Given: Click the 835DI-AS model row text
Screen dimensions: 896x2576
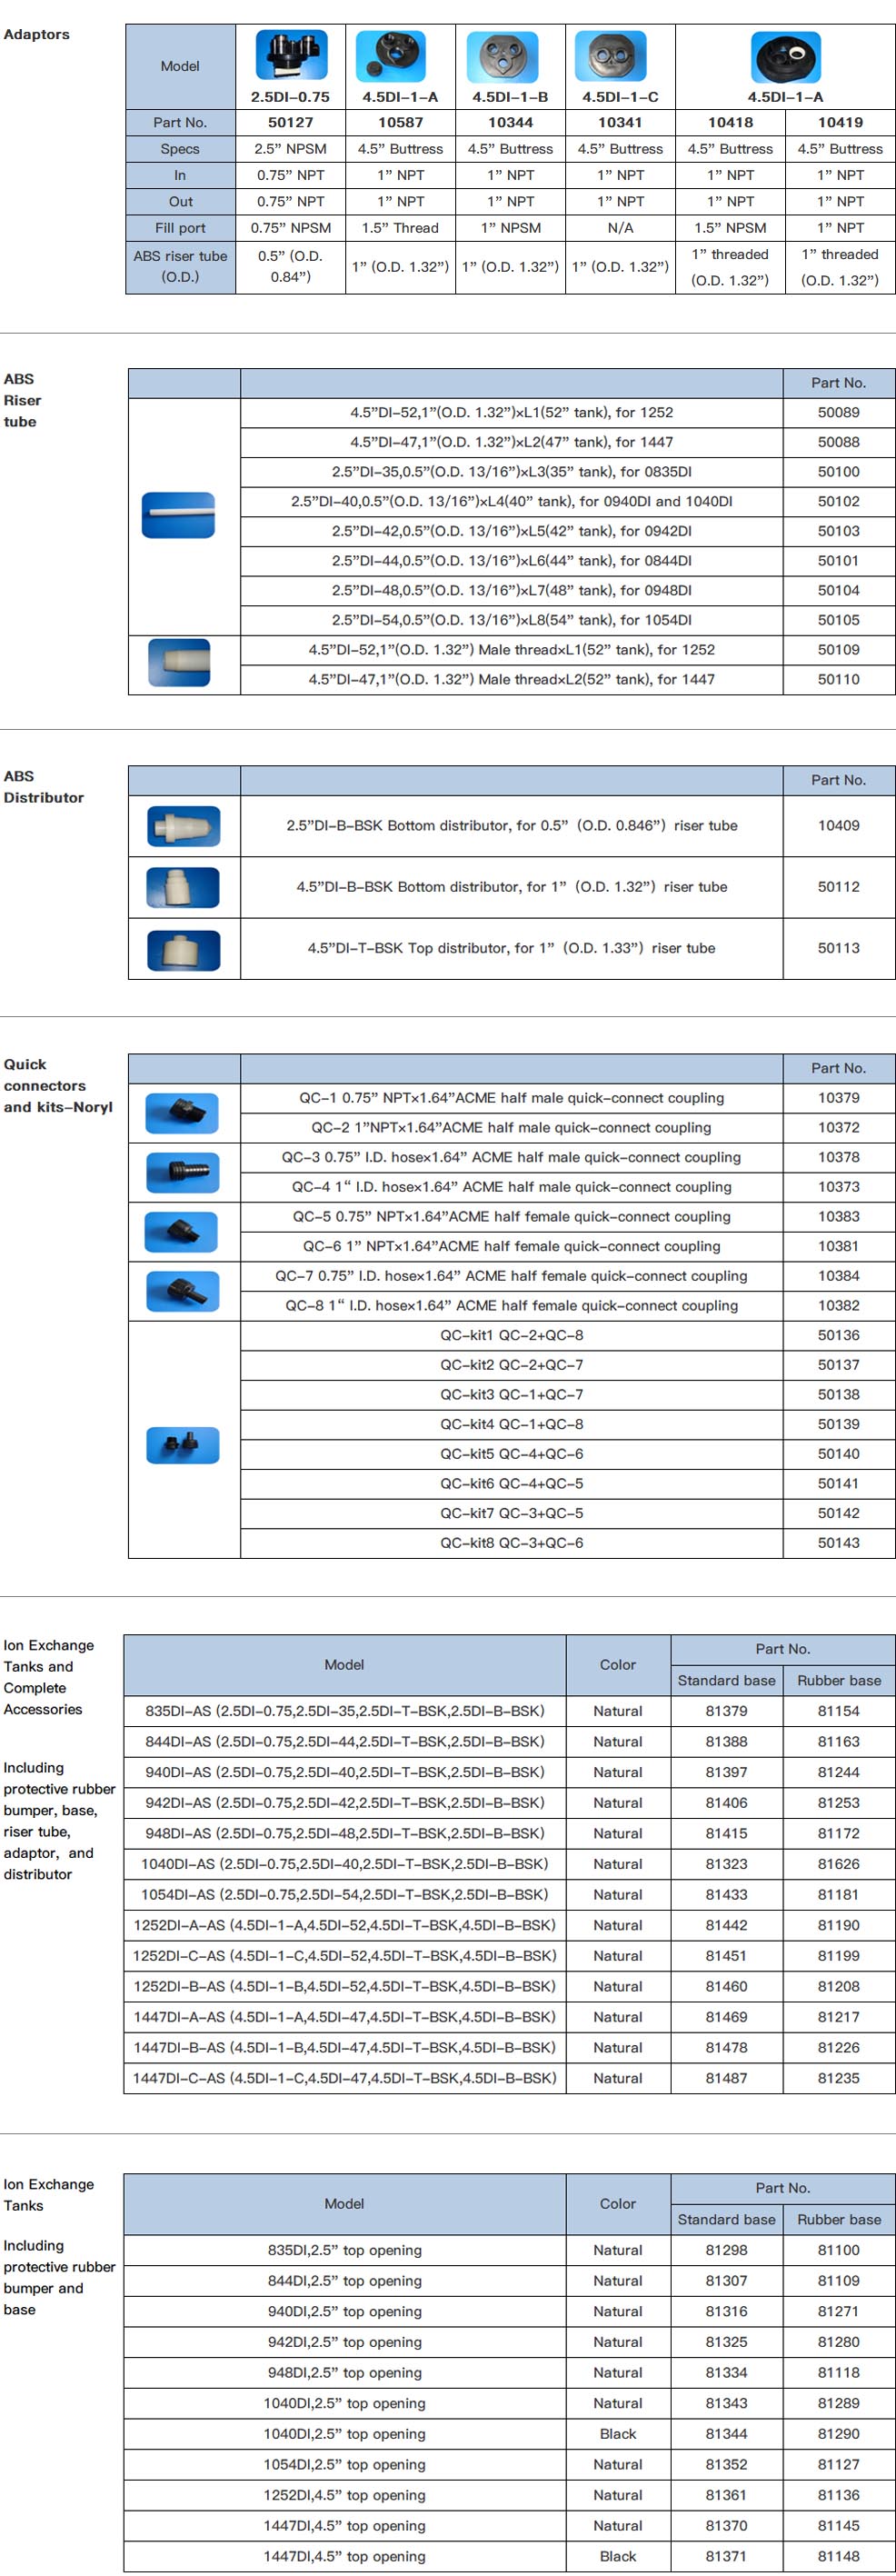Looking at the screenshot, I should (x=344, y=1711).
